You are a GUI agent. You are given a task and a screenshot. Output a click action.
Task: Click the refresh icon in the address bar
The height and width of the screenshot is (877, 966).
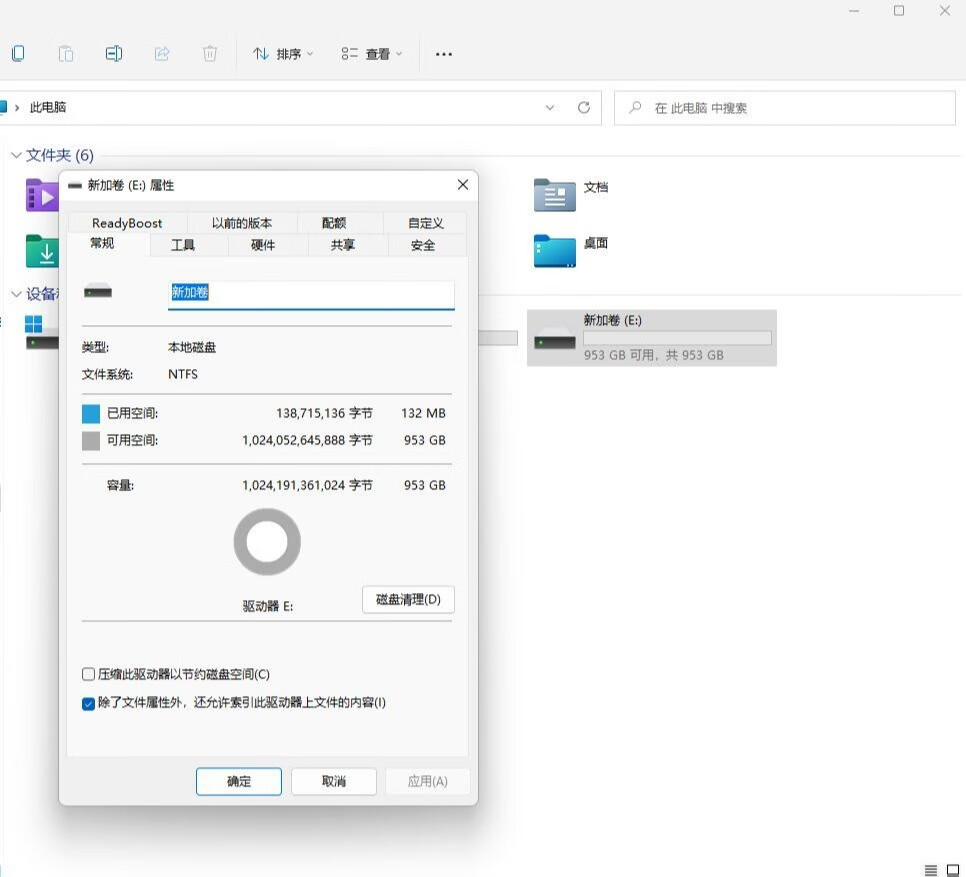584,107
